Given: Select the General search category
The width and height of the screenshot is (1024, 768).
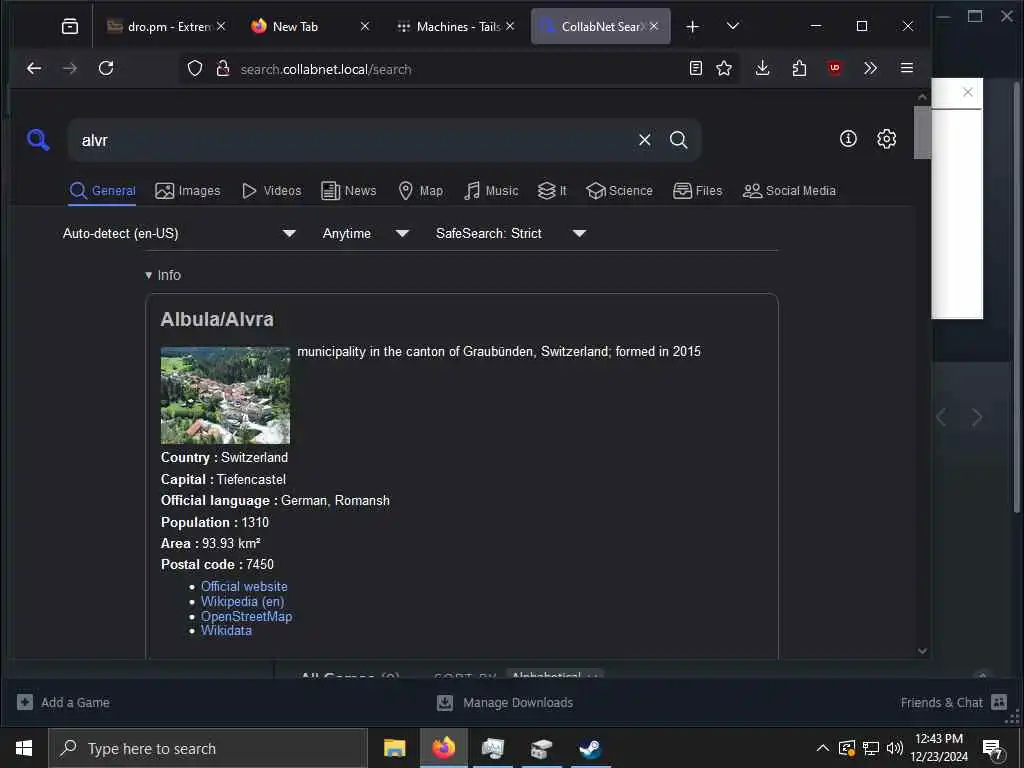Looking at the screenshot, I should click(103, 191).
